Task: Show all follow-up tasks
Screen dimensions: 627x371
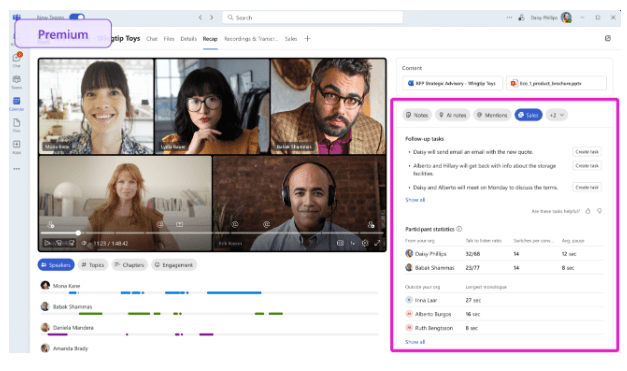Action: [415, 200]
